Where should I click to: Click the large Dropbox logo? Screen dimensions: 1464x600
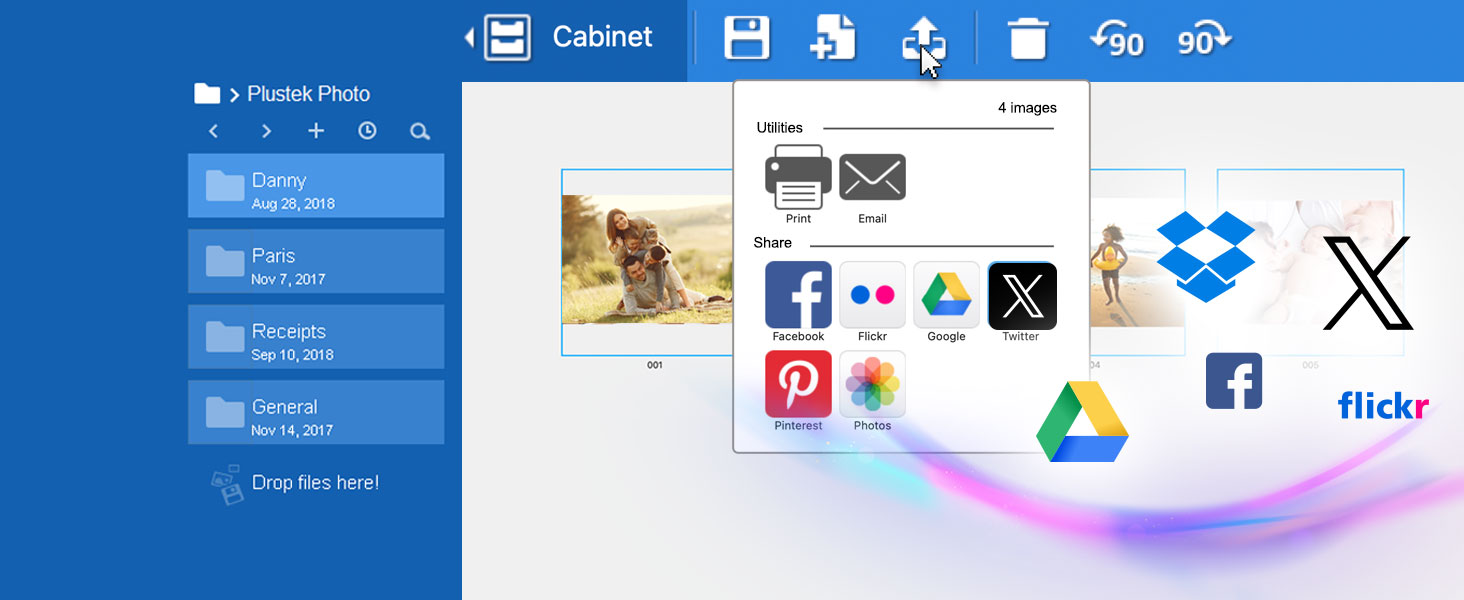coord(1206,256)
